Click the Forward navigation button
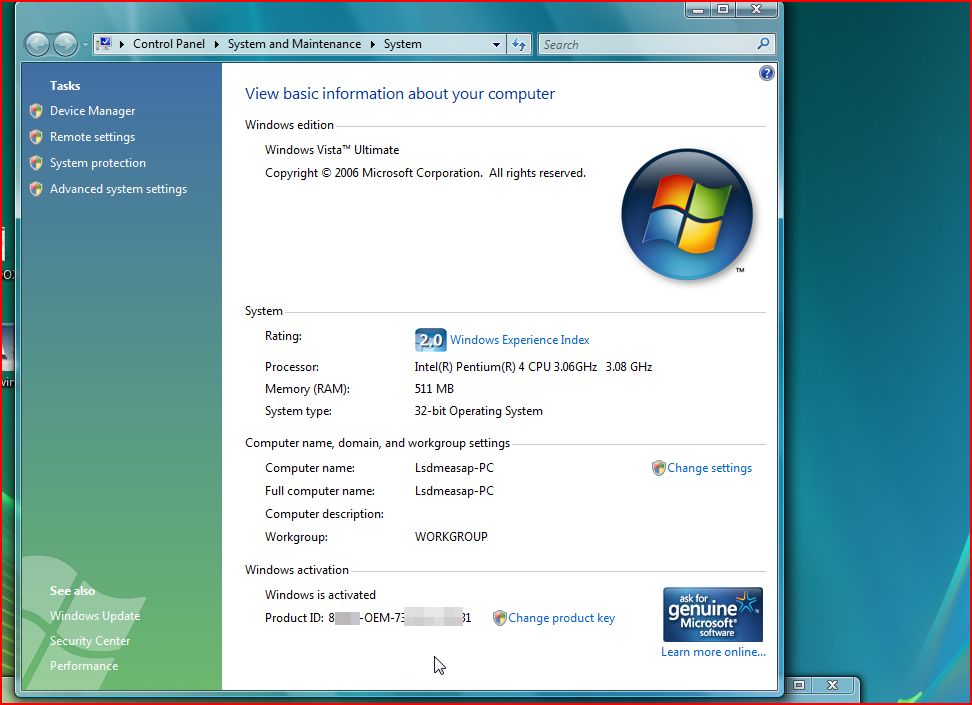Image resolution: width=972 pixels, height=705 pixels. click(x=65, y=44)
